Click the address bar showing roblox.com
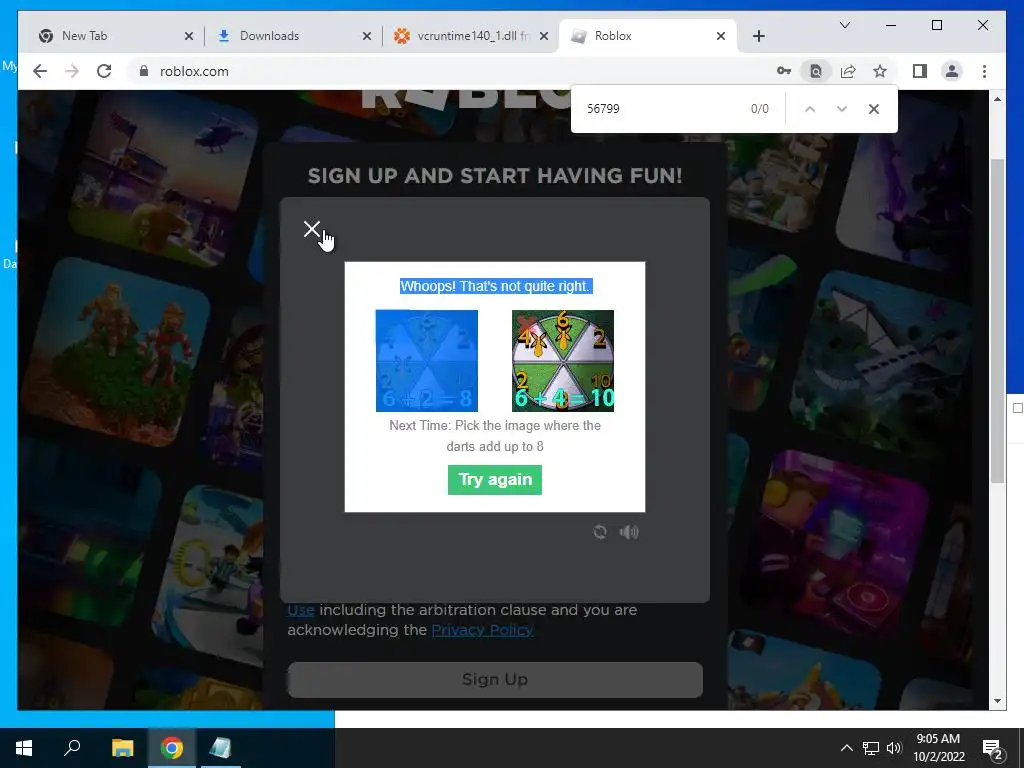The height and width of the screenshot is (768, 1024). pos(451,71)
